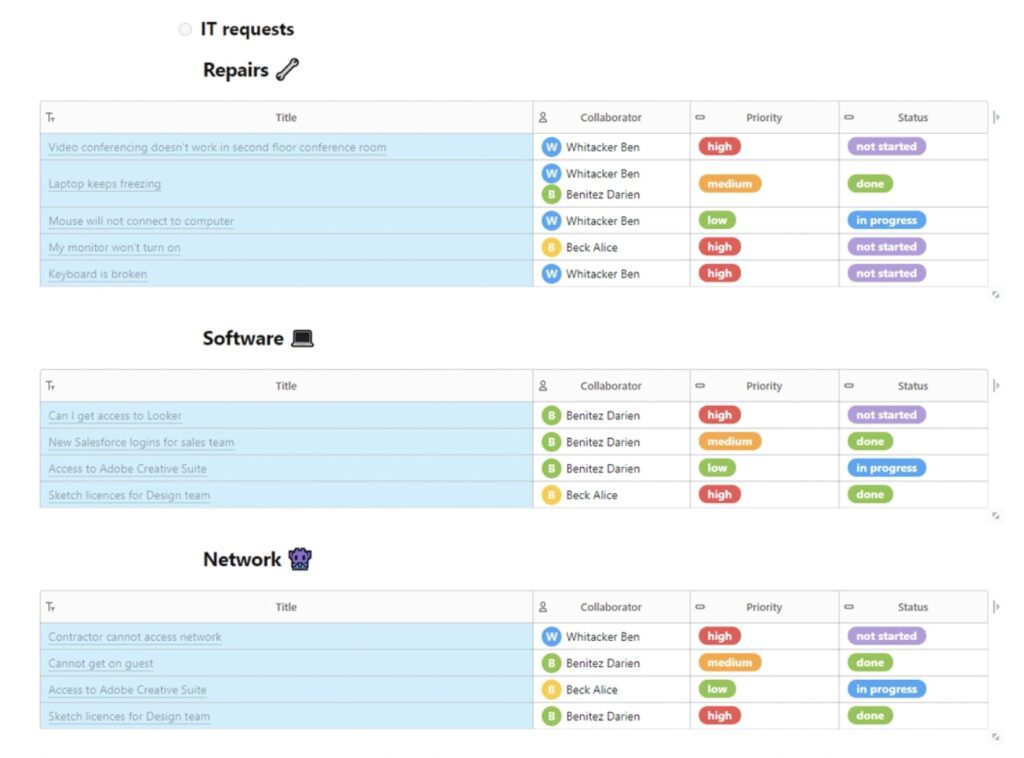Click the monster emoji next to Network
Image resolution: width=1024 pixels, height=758 pixels.
point(300,559)
